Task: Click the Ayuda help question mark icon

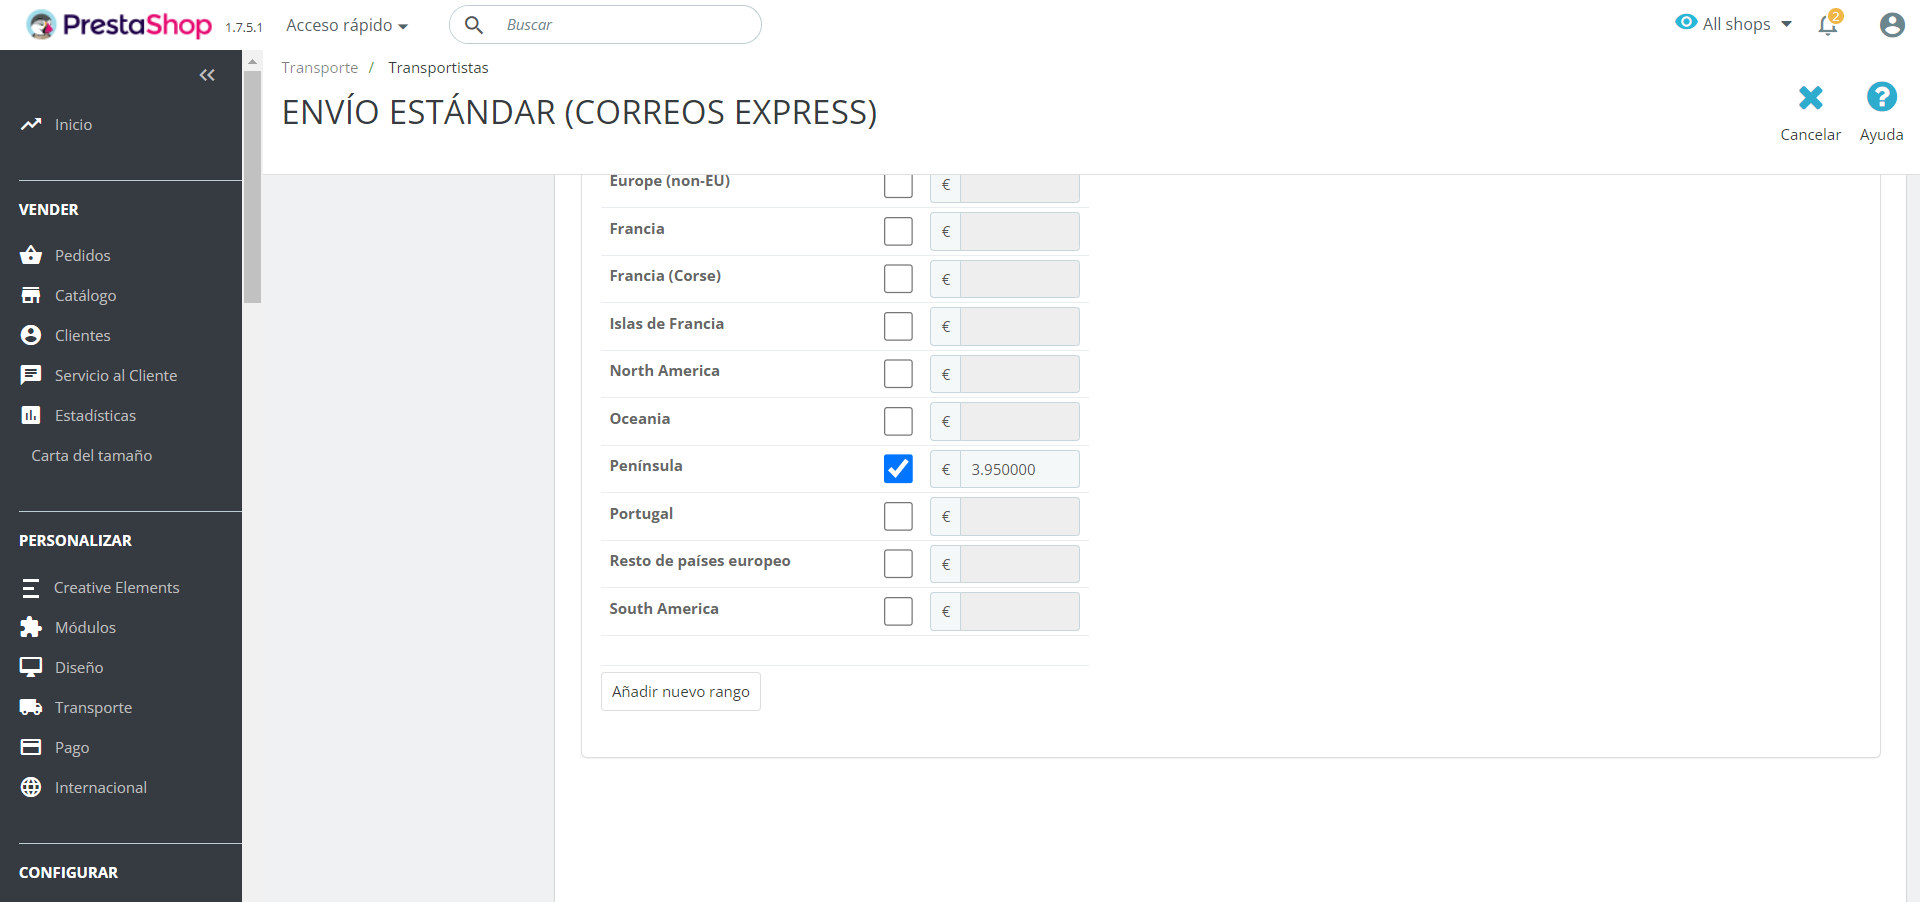Action: [1881, 97]
